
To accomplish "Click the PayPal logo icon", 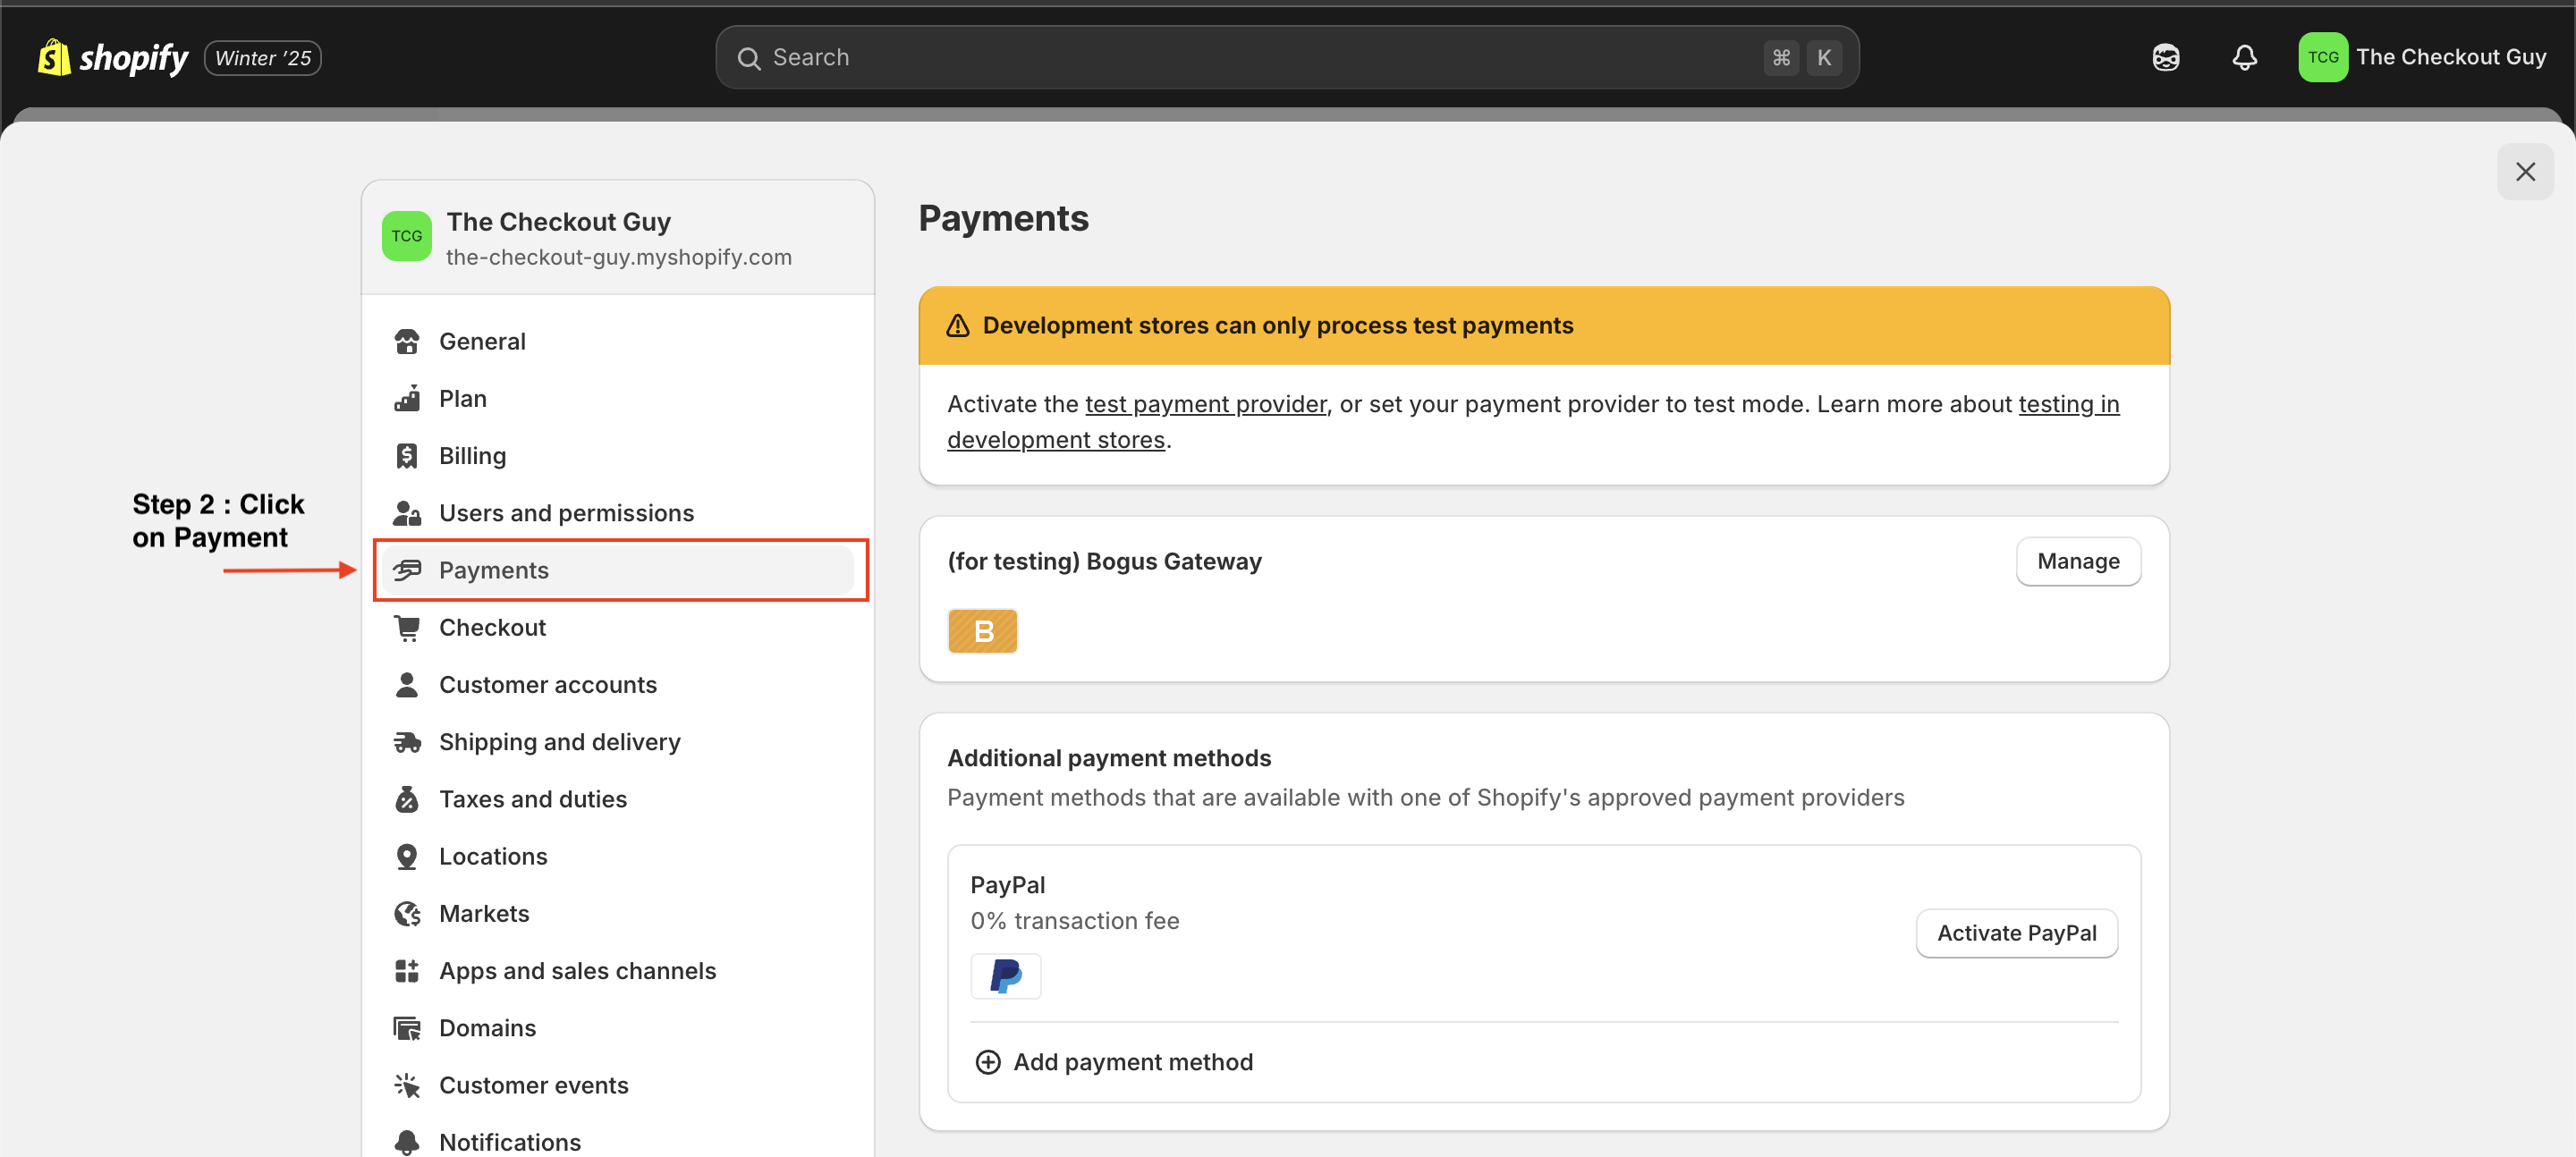I will point(1005,975).
